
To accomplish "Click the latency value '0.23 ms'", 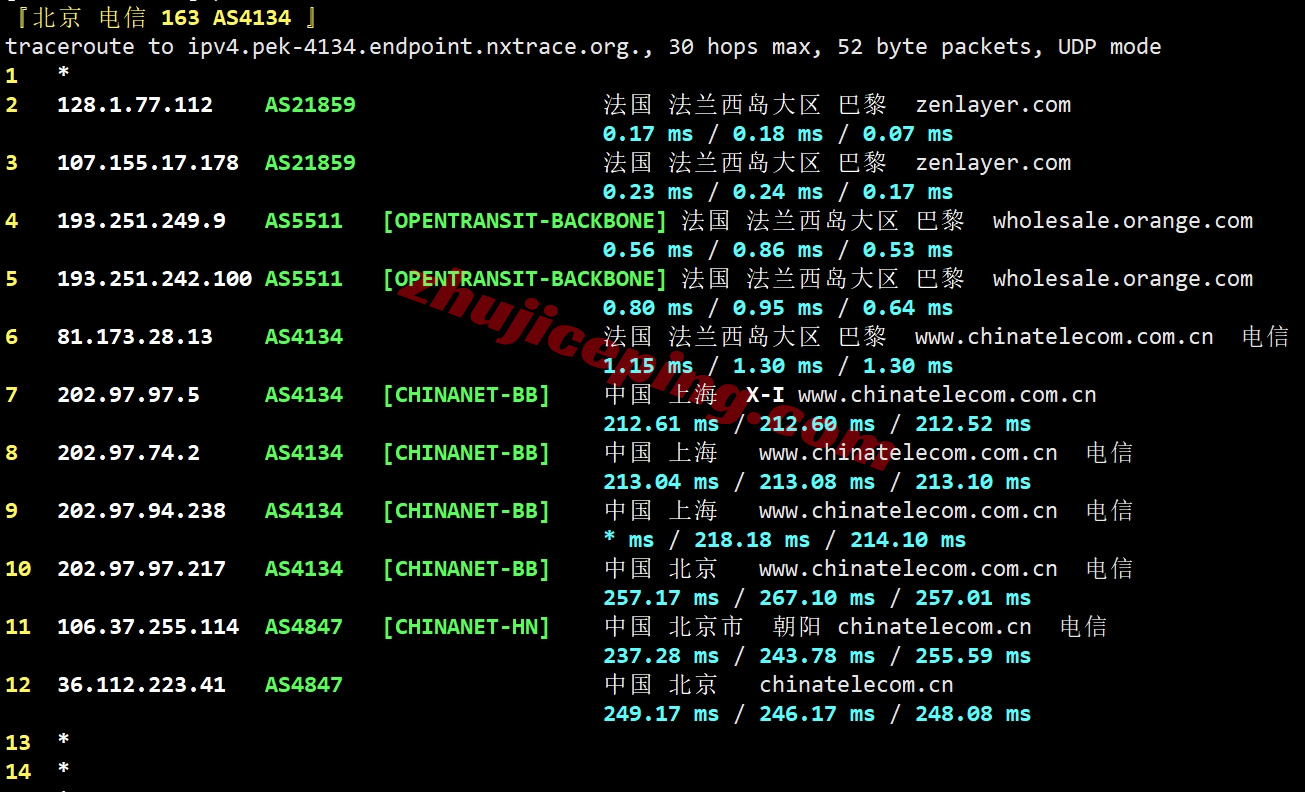I will pos(648,192).
